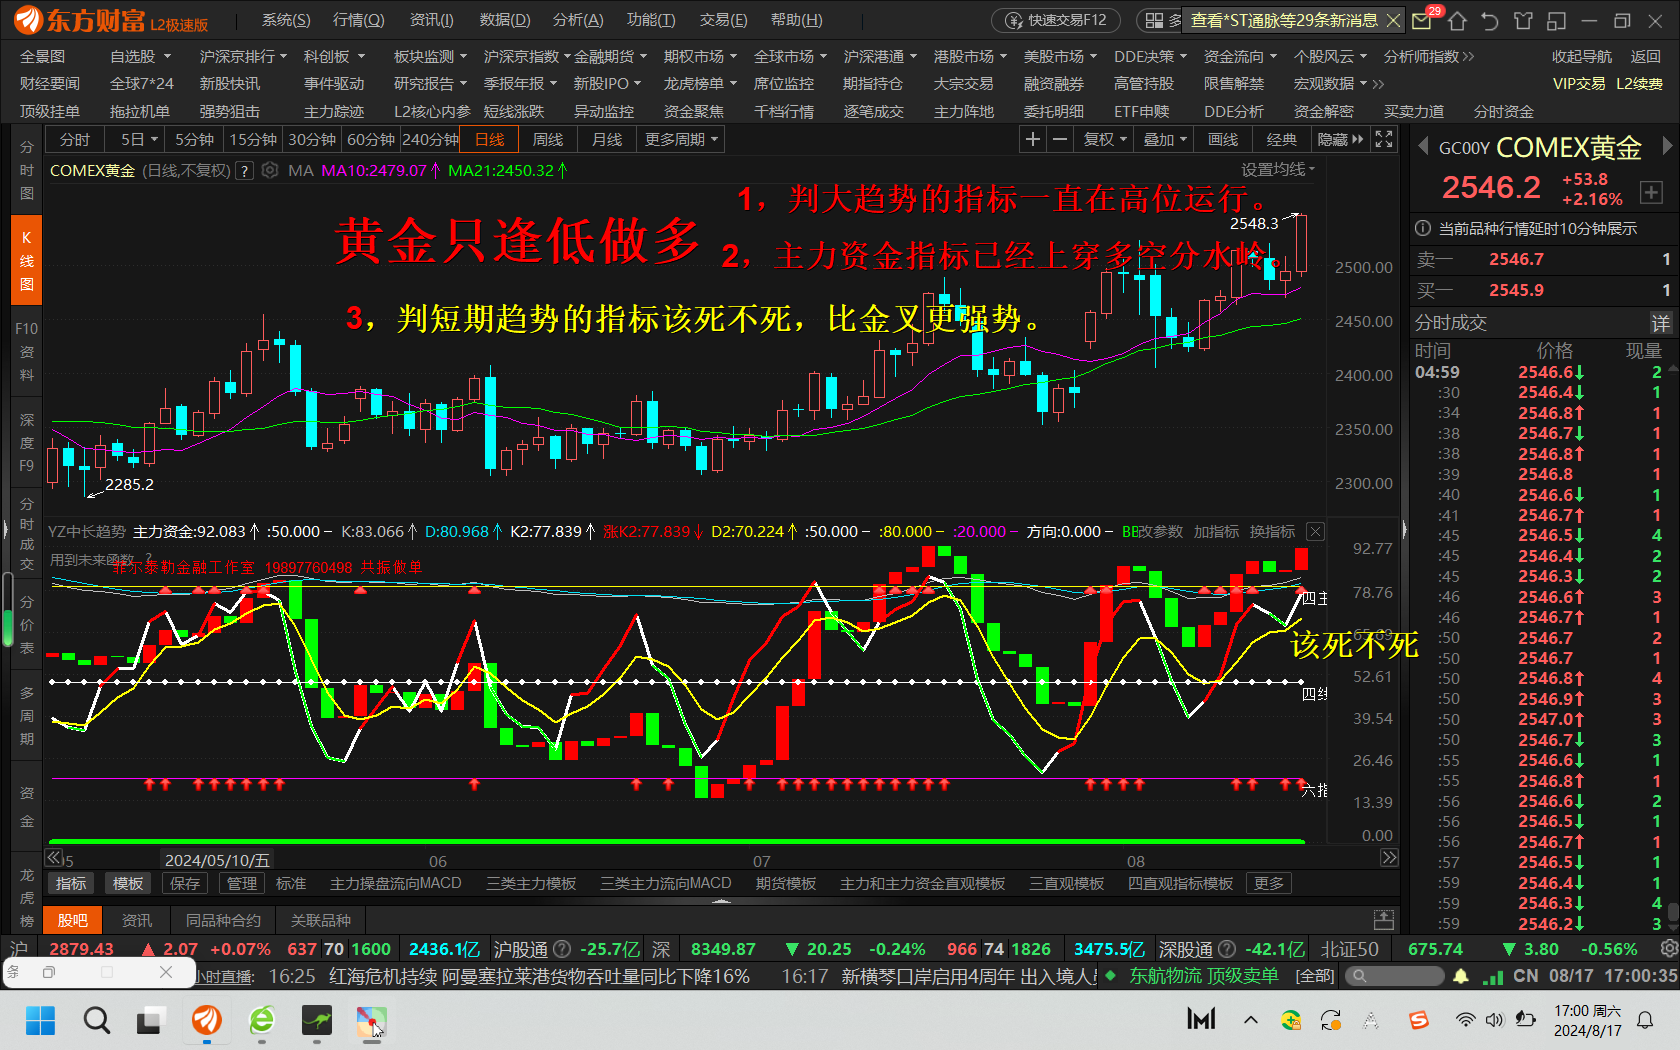Click the alert bell in status bar
The width and height of the screenshot is (1680, 1050).
pos(1461,976)
